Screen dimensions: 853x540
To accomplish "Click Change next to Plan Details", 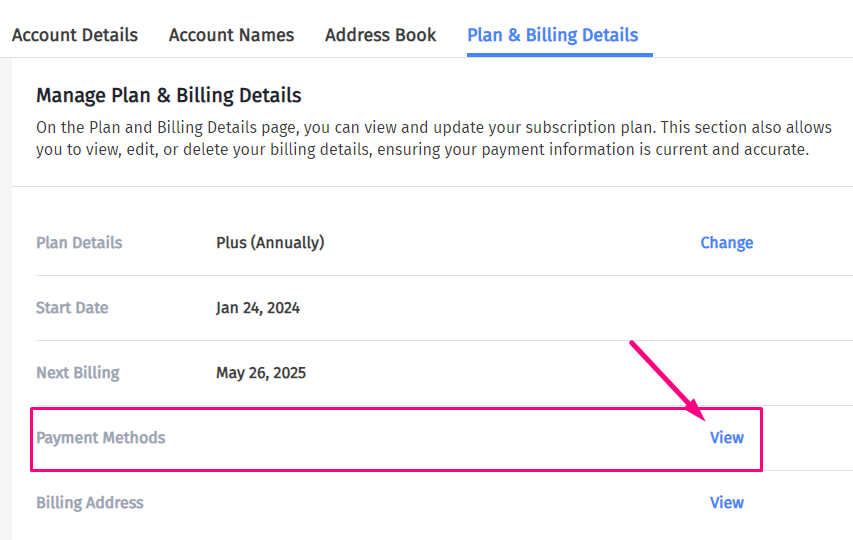I will coord(726,243).
